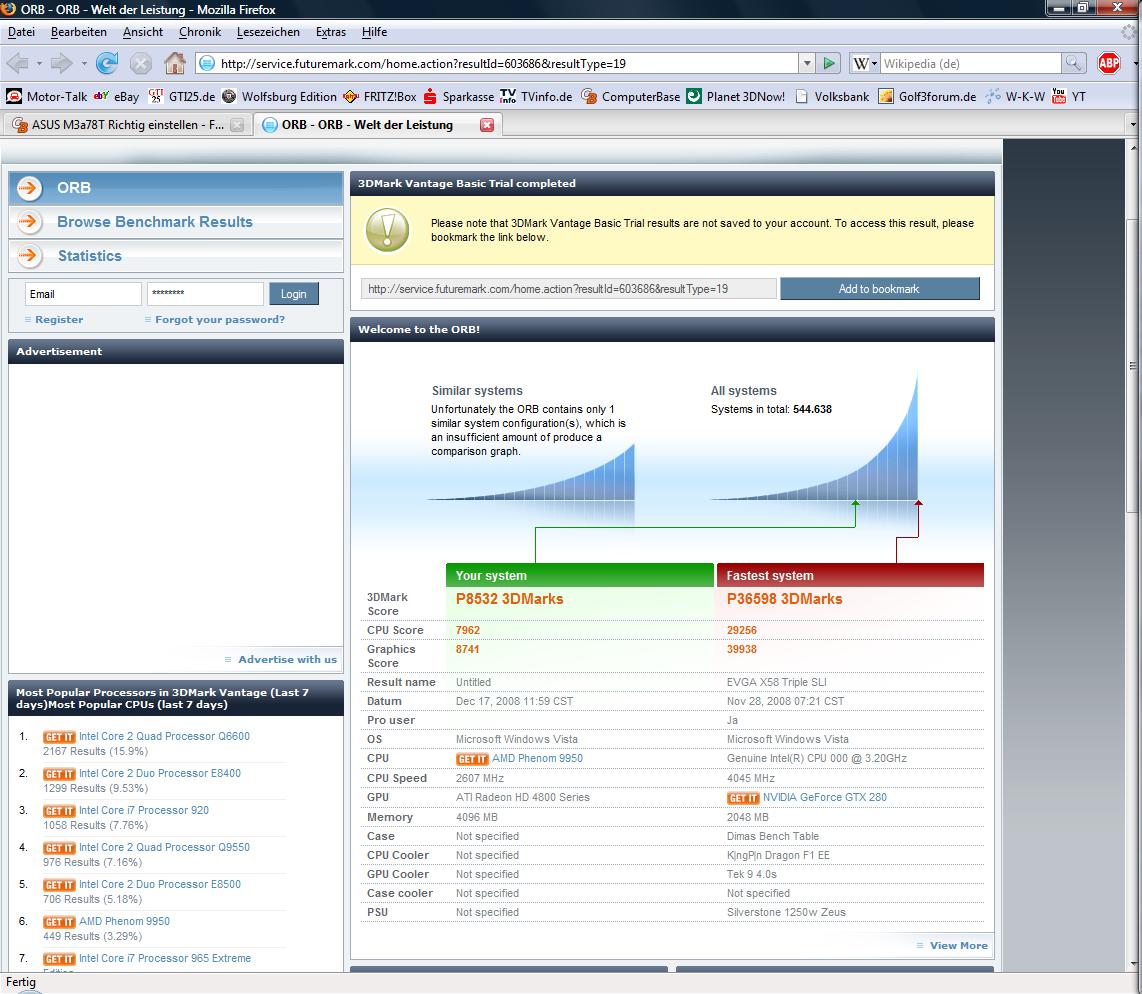Open the Ansicht menu

143,32
